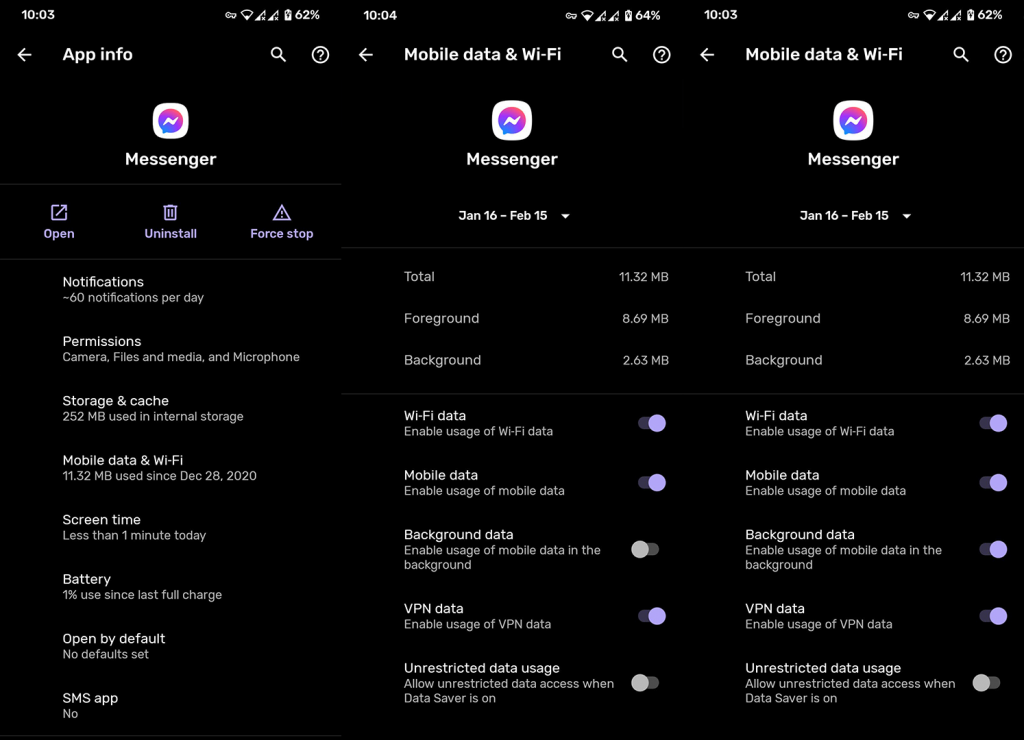Tap Wi-Fi status icon on left status bar
The width and height of the screenshot is (1024, 740).
click(246, 15)
